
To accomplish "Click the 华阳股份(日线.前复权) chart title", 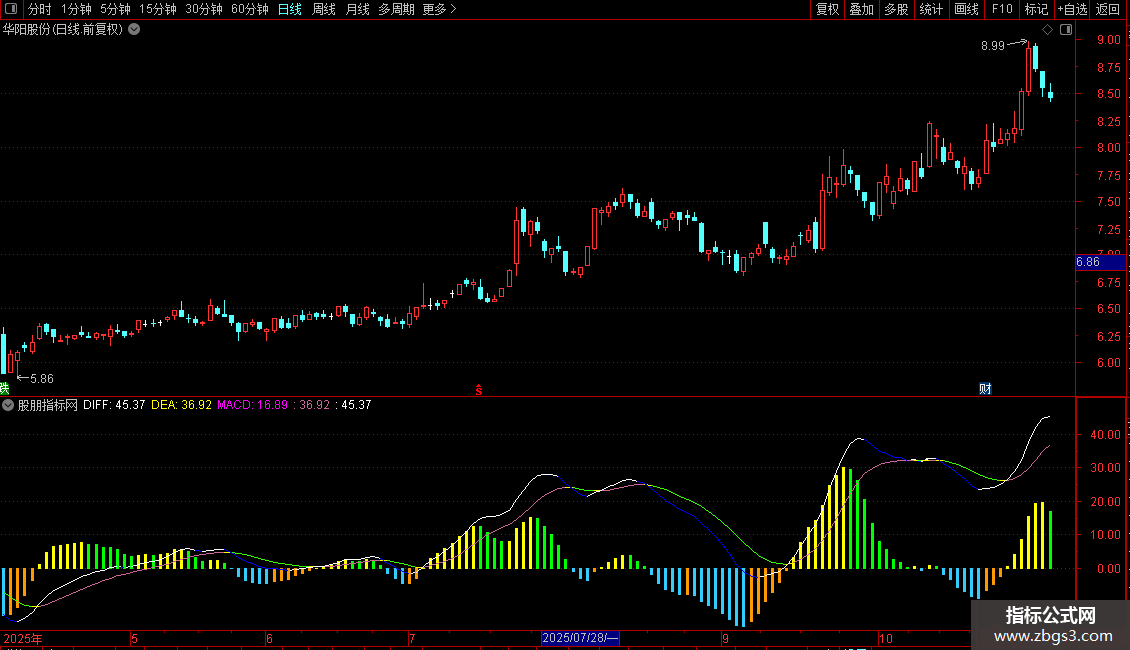I will tap(63, 30).
